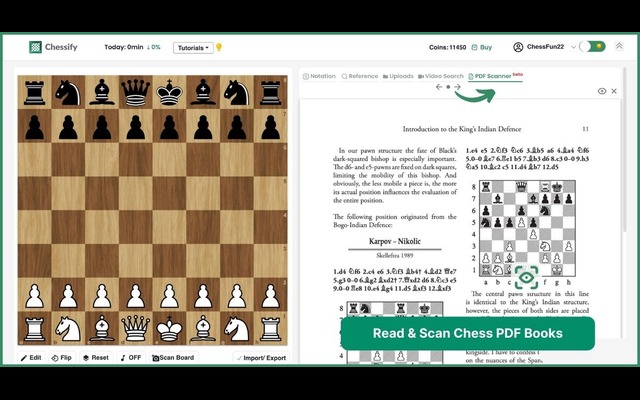Click the white bishop on c1

pos(102,329)
